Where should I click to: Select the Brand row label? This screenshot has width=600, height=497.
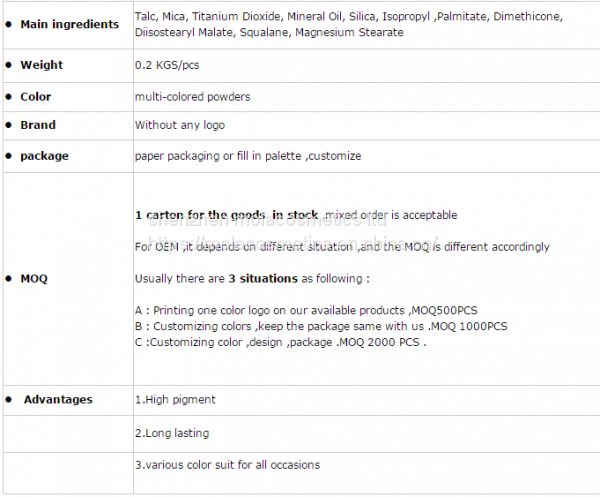coord(38,125)
